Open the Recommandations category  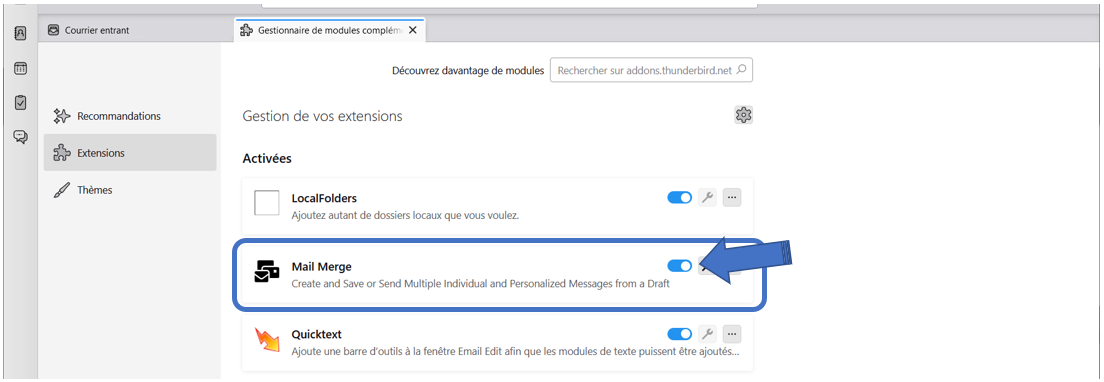pos(130,116)
